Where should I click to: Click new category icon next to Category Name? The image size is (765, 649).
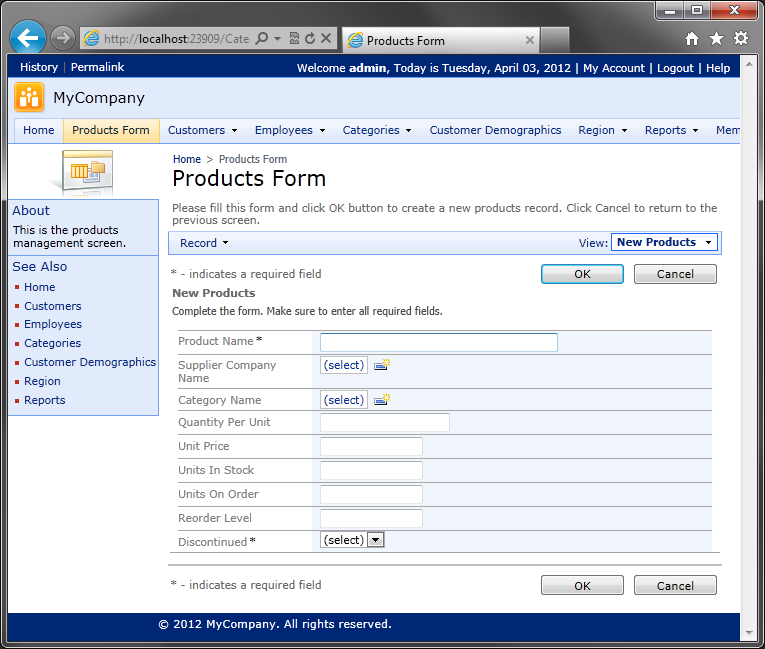tap(382, 400)
